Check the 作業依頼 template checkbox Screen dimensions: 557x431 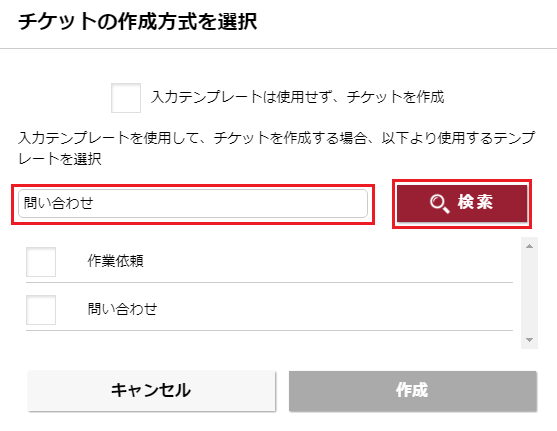tap(41, 262)
